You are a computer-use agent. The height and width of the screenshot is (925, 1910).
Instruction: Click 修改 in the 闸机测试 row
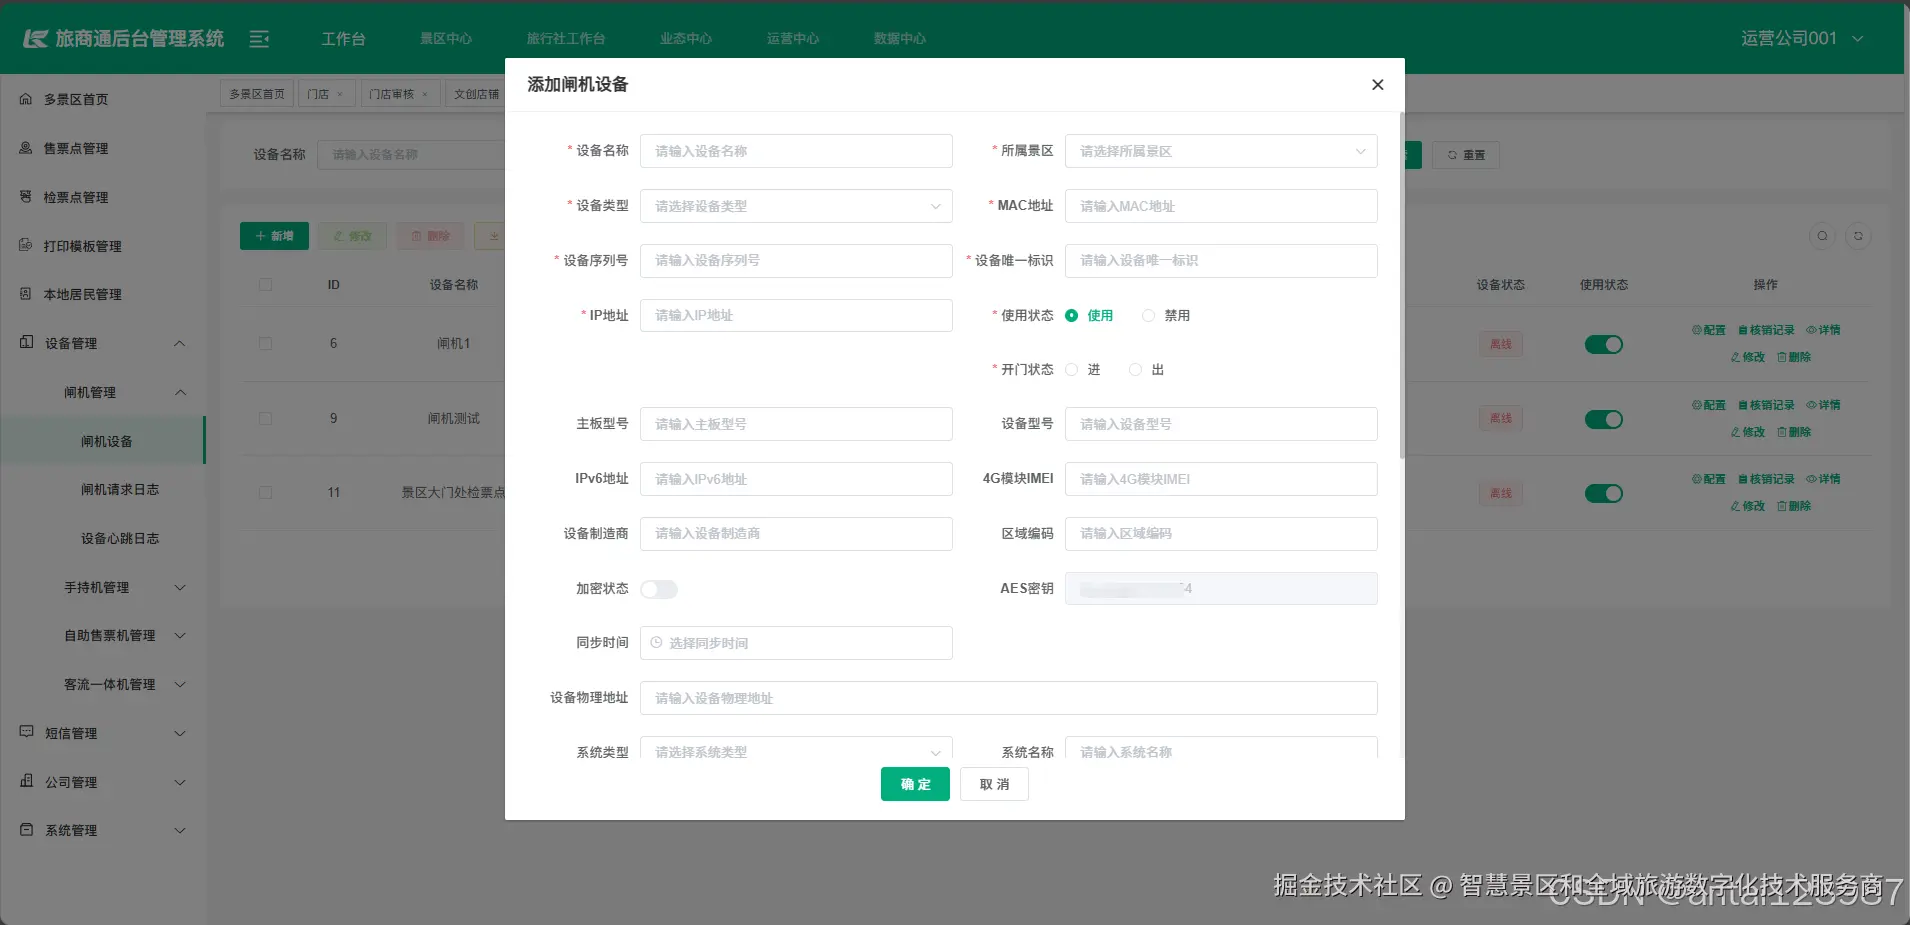pos(1748,432)
